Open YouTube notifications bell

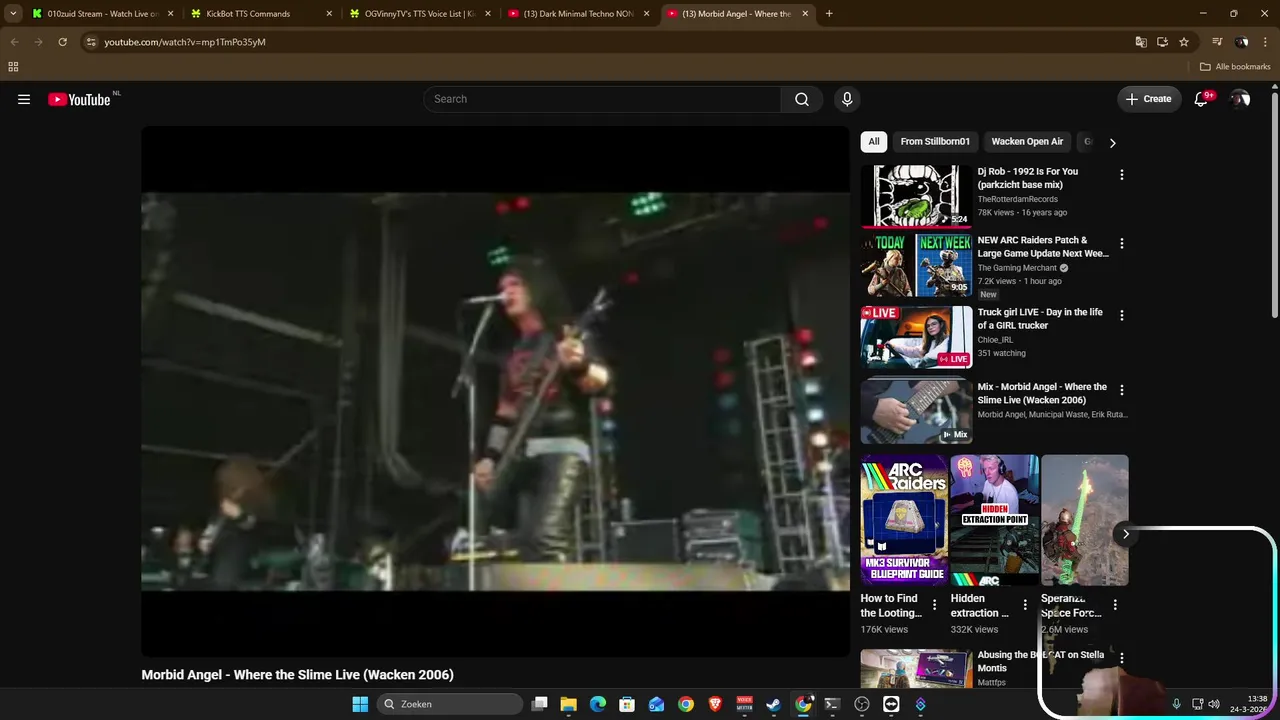tap(1202, 99)
